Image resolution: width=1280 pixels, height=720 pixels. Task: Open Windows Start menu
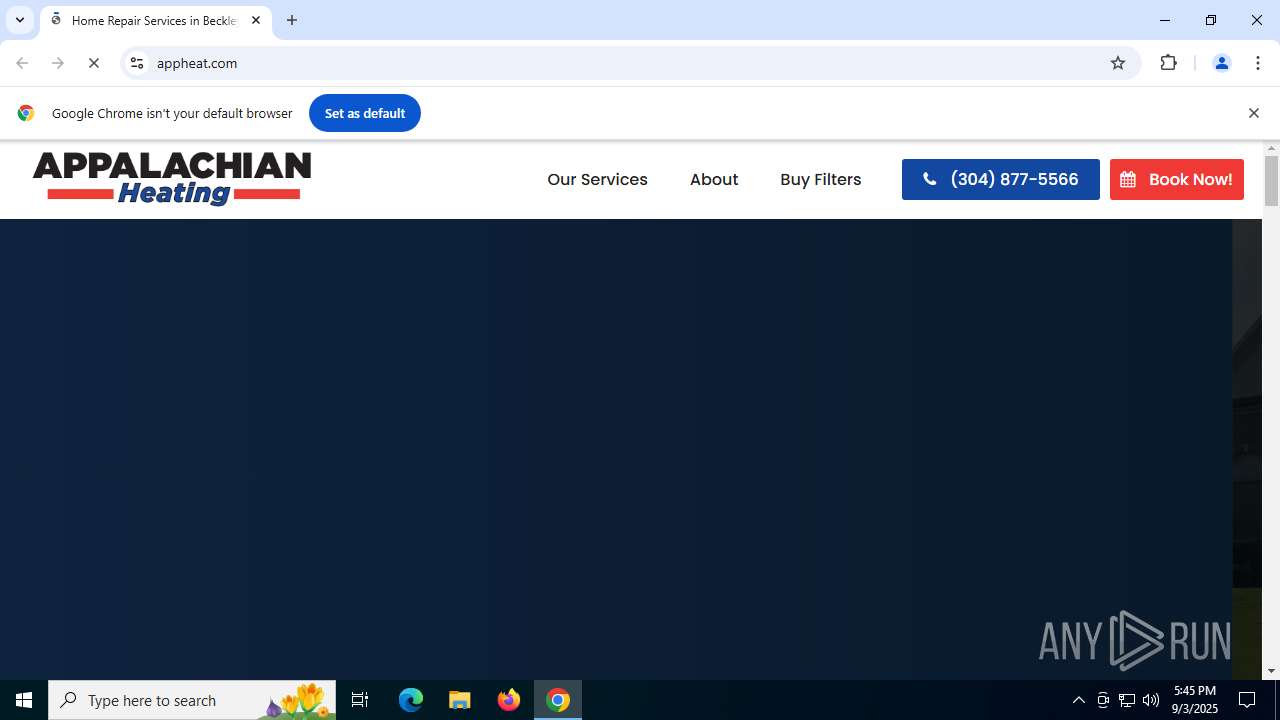pos(24,700)
